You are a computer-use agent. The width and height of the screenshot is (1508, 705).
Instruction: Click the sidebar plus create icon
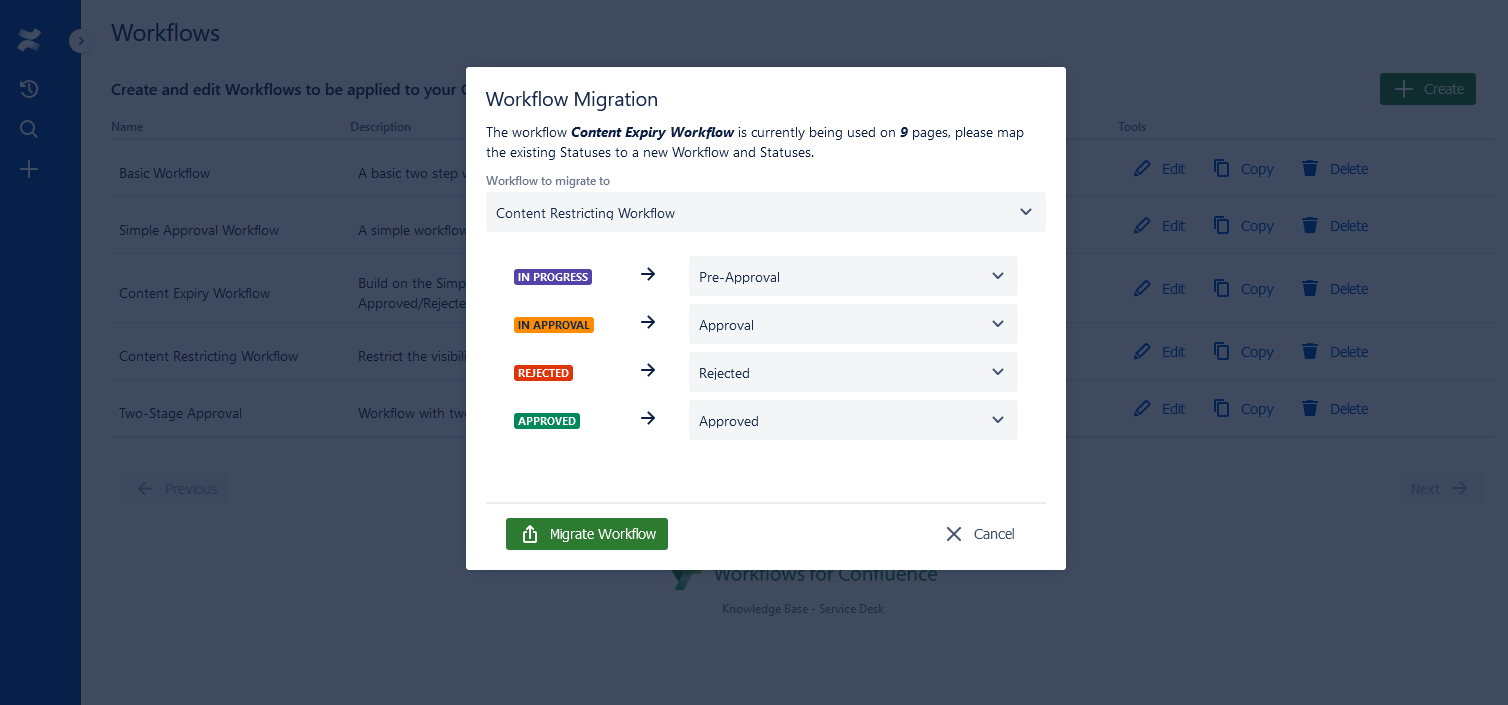(x=29, y=169)
